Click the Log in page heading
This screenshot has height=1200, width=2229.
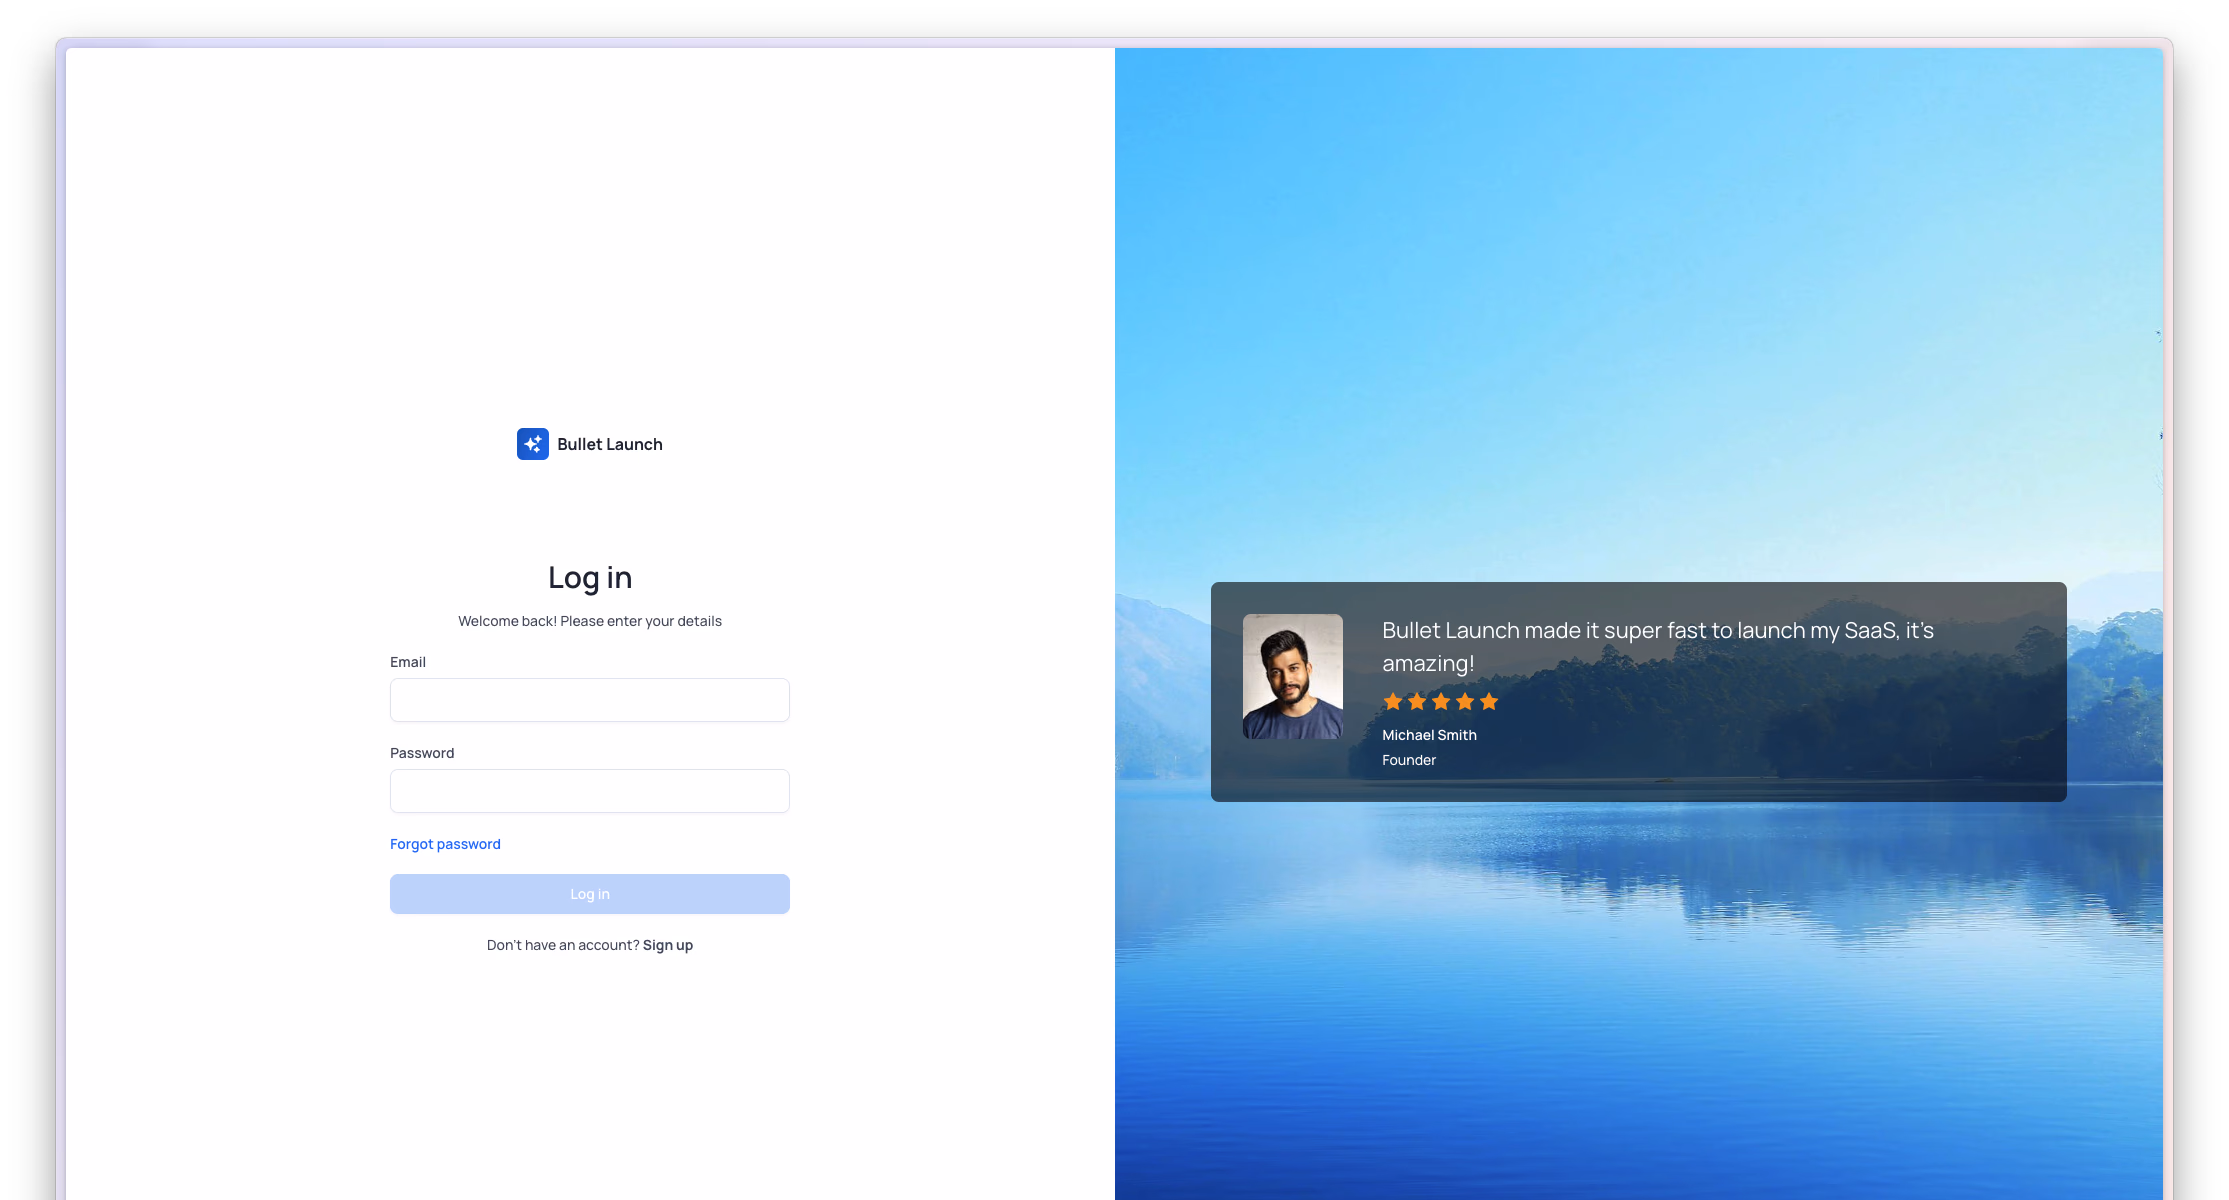coord(589,577)
